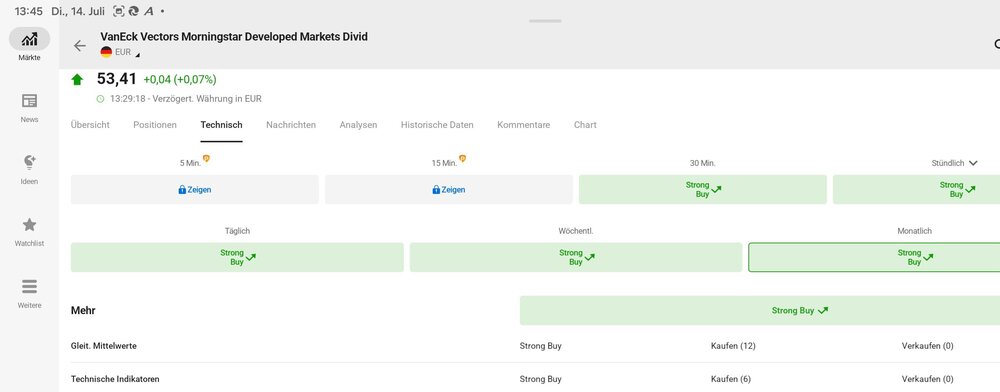
Task: Open the Watchlist star section
Action: (29, 231)
